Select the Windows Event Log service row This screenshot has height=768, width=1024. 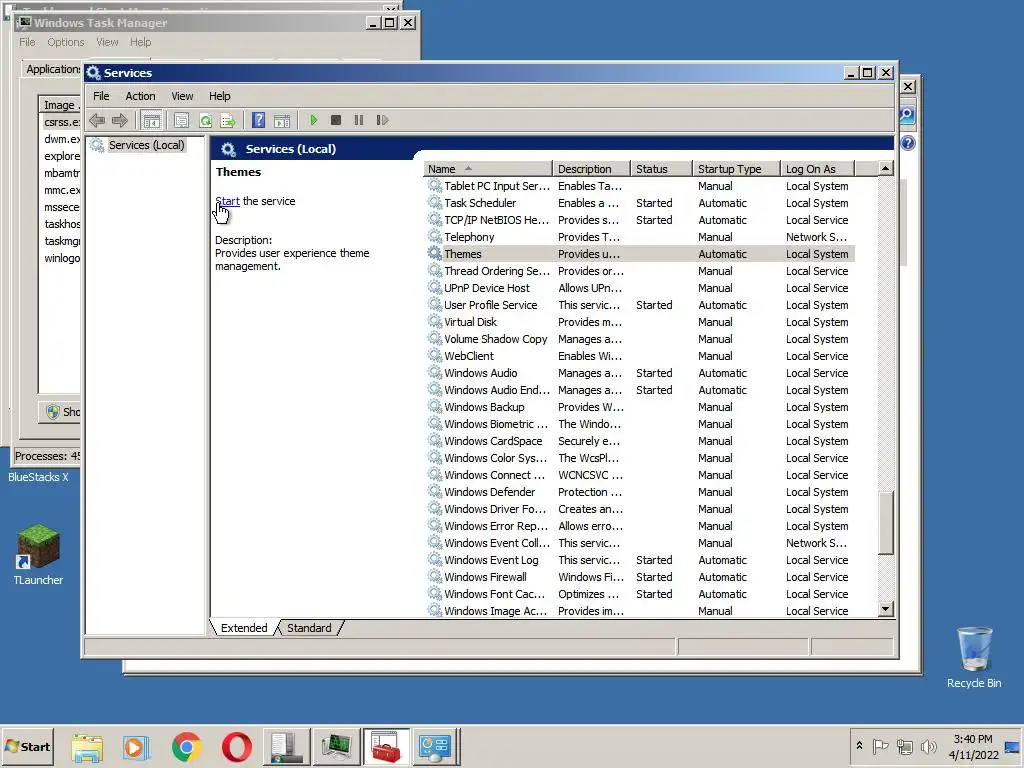point(640,560)
